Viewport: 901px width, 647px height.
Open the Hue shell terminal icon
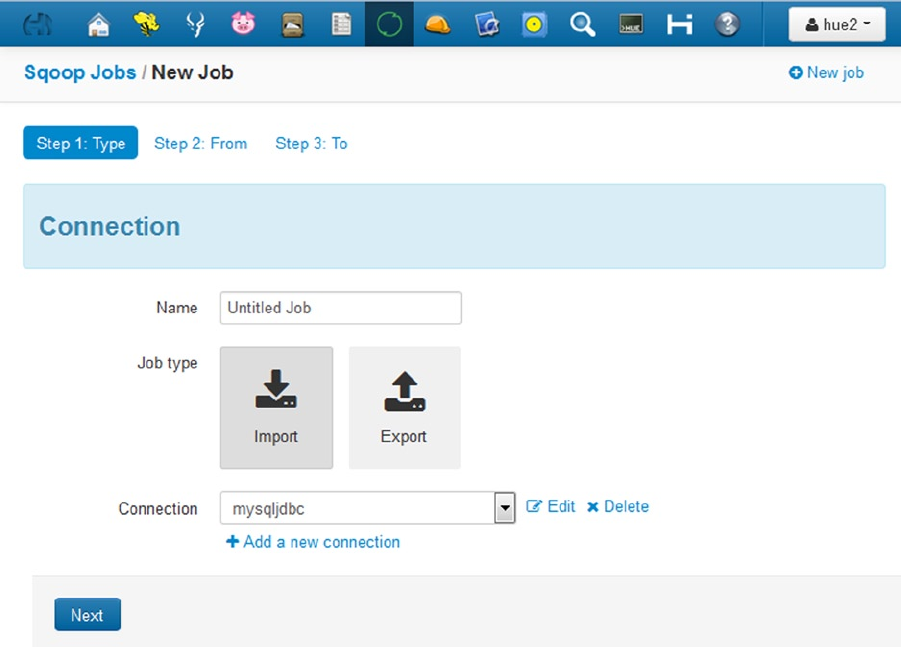pyautogui.click(x=630, y=24)
